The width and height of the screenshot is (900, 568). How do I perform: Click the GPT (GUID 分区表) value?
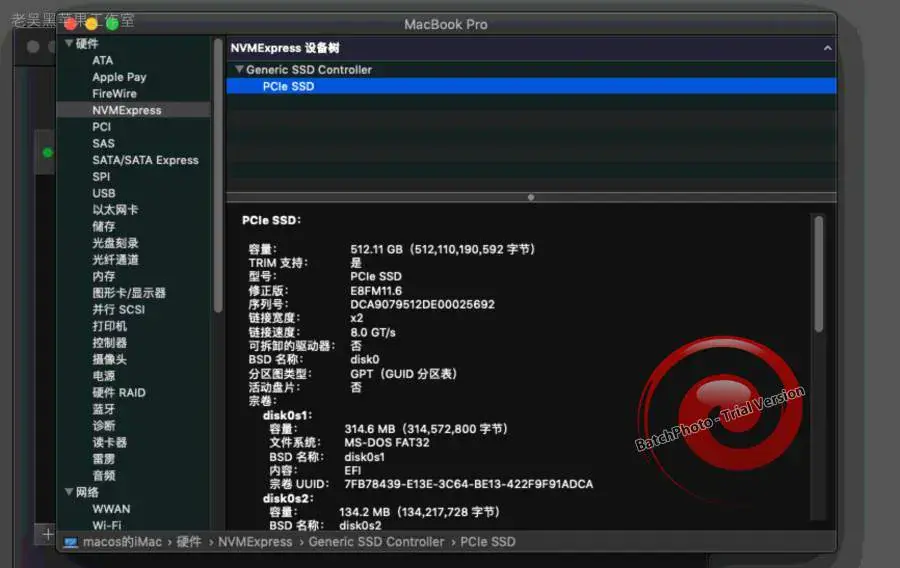pos(404,374)
